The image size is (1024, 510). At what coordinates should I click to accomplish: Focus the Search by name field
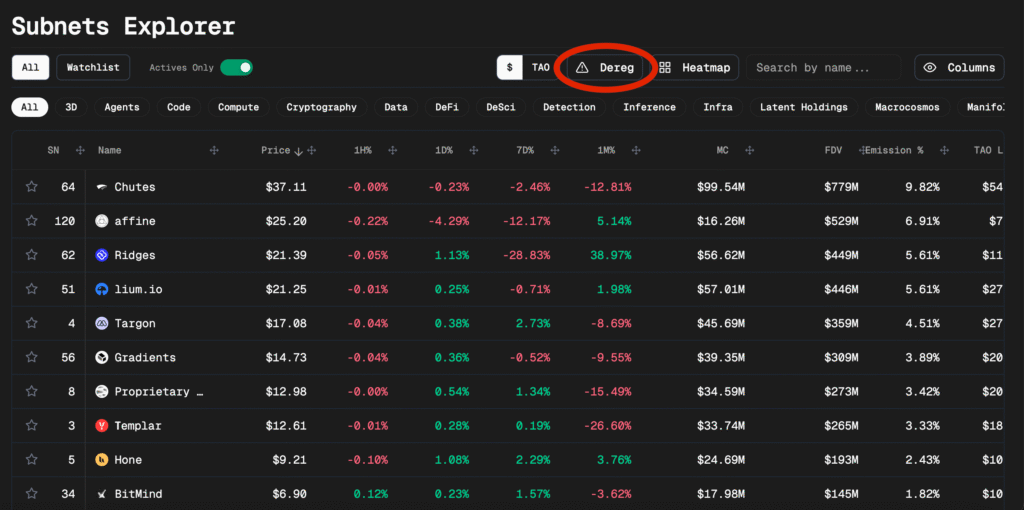[x=823, y=67]
